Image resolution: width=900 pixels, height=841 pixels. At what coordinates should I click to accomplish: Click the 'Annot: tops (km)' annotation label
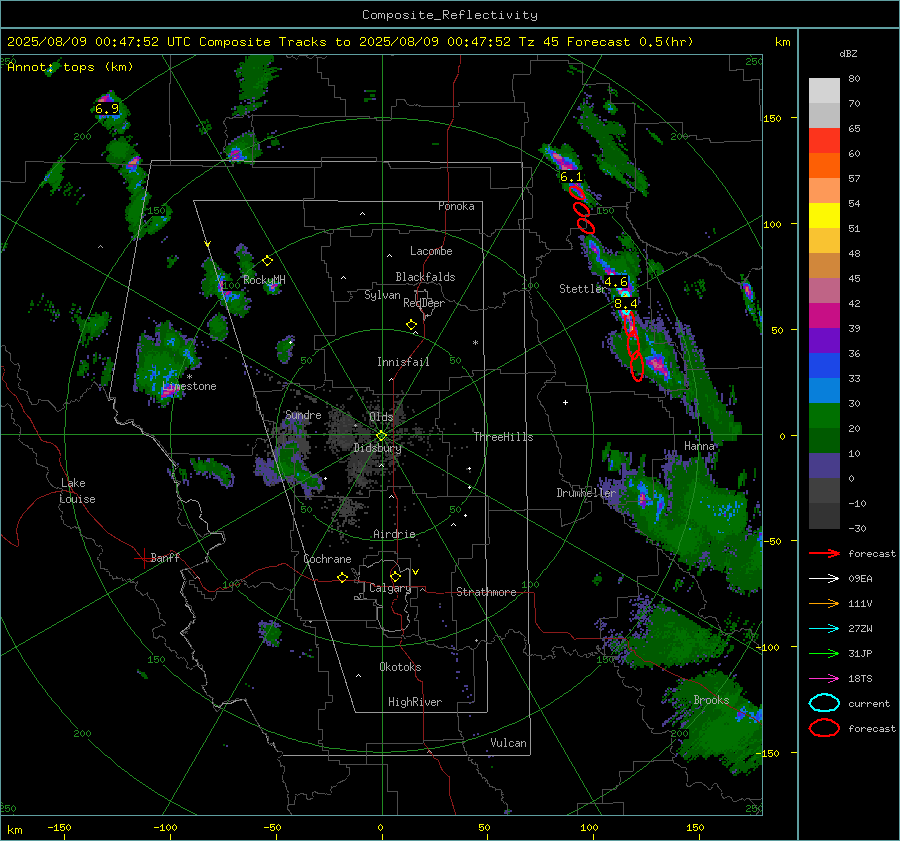(x=70, y=67)
